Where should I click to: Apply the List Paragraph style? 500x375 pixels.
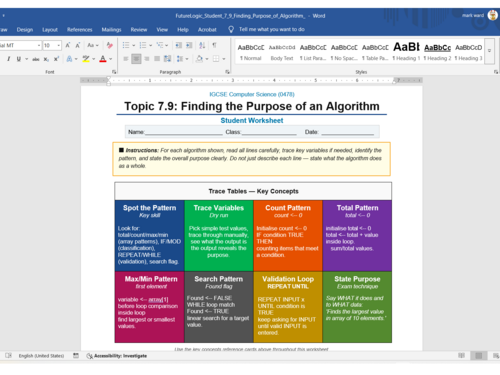pyautogui.click(x=313, y=51)
